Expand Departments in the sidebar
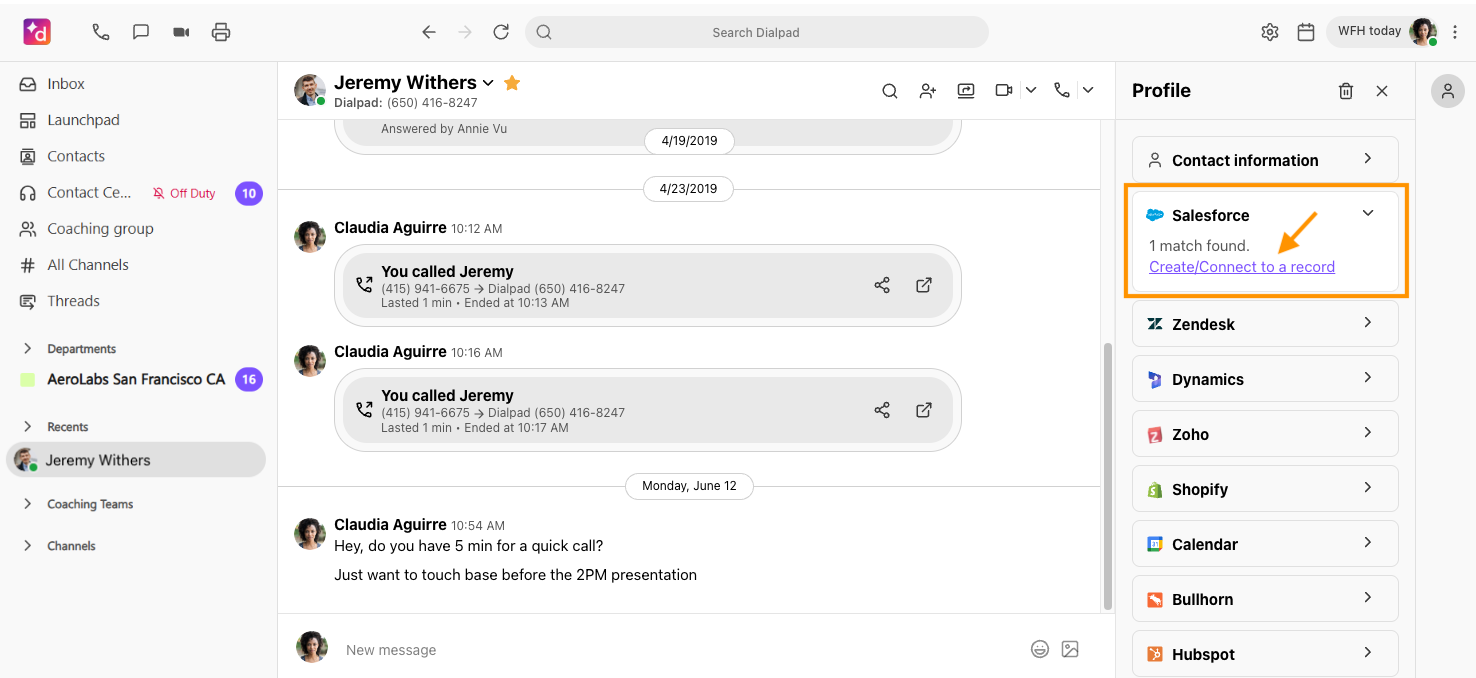 [x=28, y=348]
